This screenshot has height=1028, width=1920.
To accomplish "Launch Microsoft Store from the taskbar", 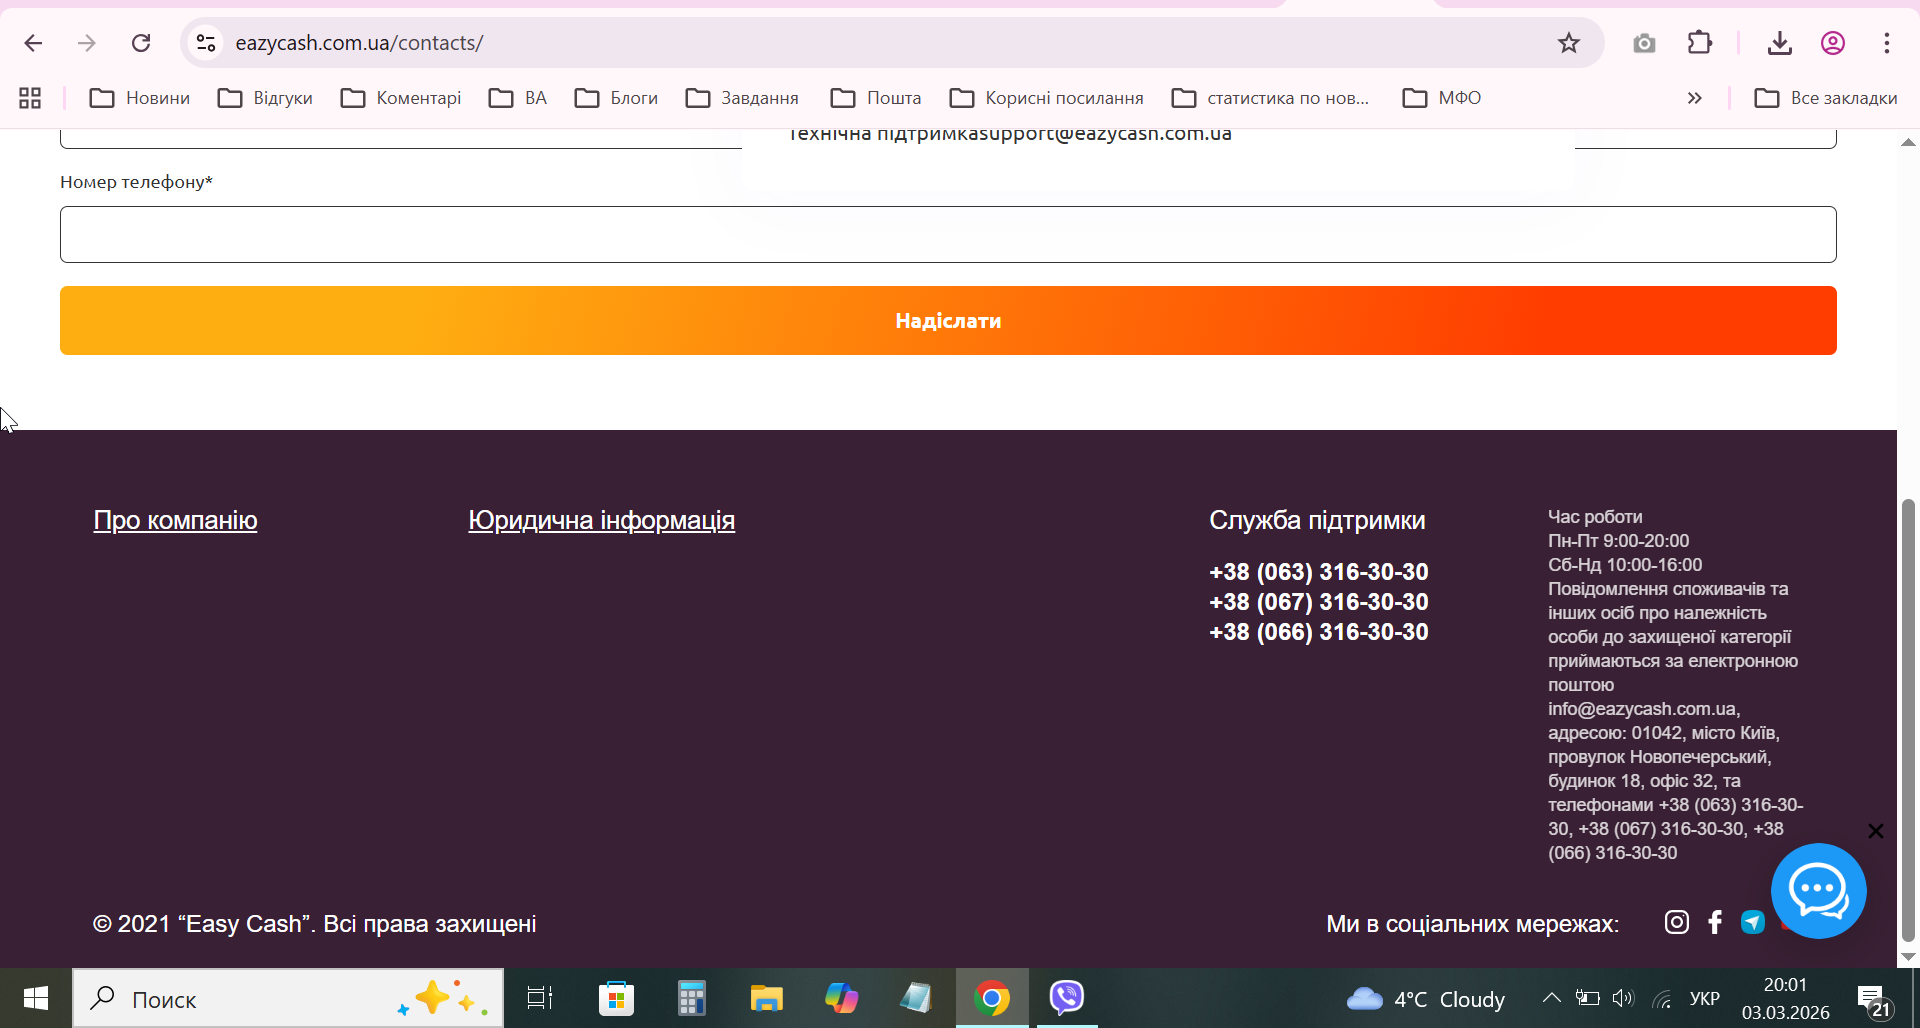I will 616,998.
